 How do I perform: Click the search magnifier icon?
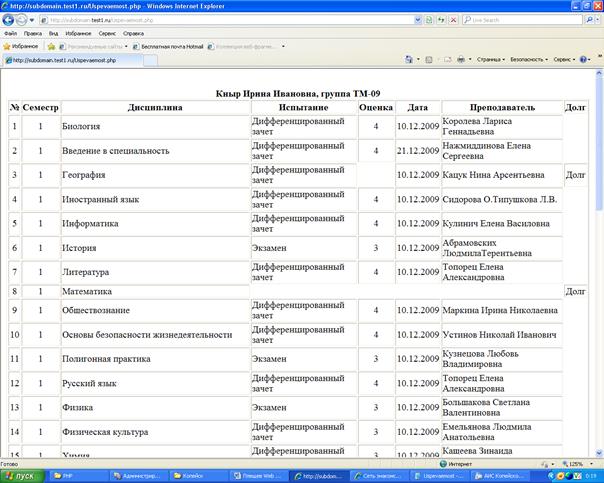[x=588, y=19]
